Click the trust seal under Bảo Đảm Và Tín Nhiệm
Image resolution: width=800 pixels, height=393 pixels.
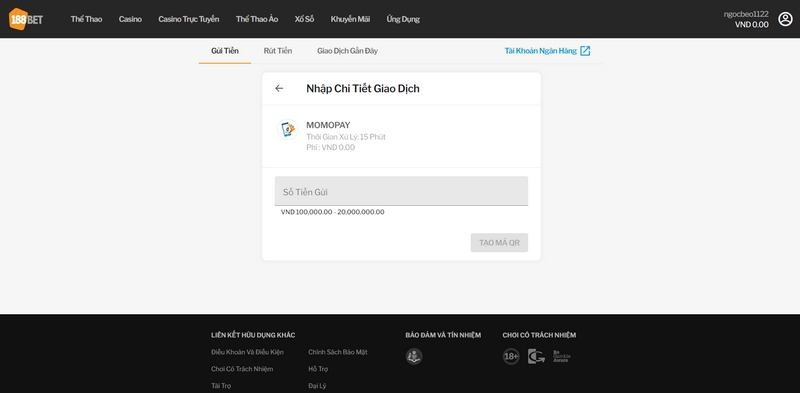coord(414,356)
